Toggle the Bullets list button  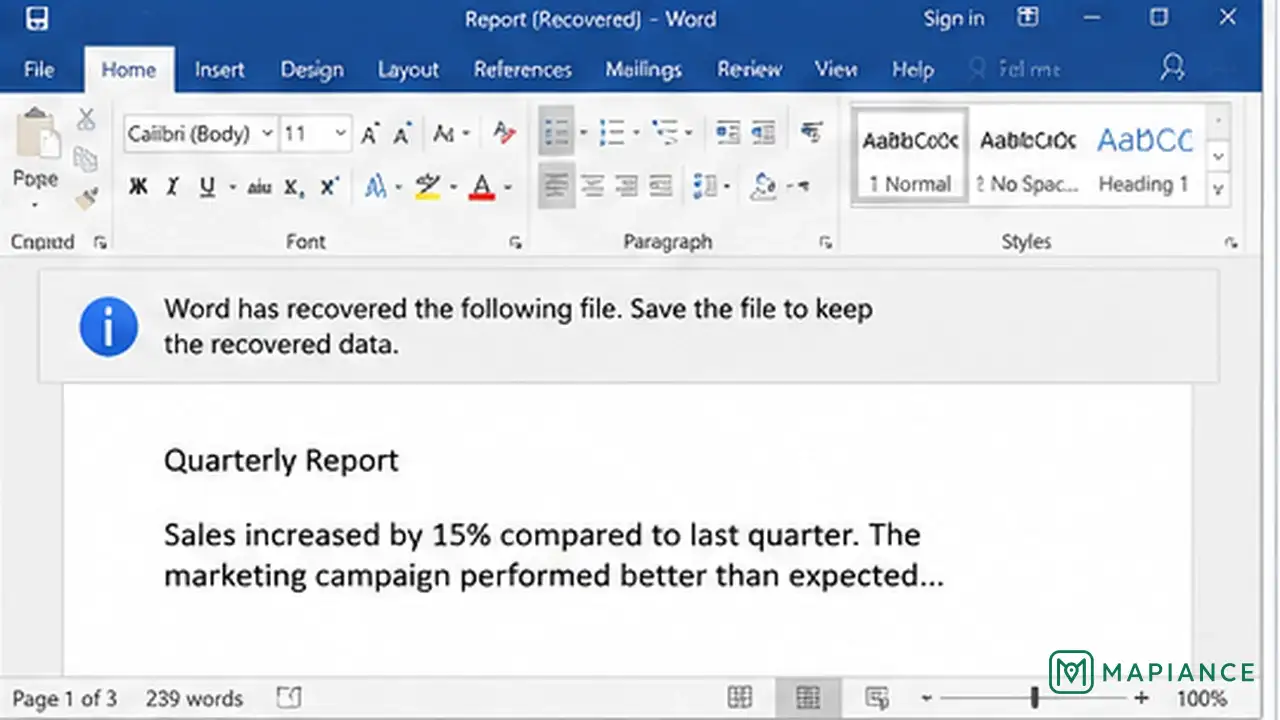click(556, 132)
